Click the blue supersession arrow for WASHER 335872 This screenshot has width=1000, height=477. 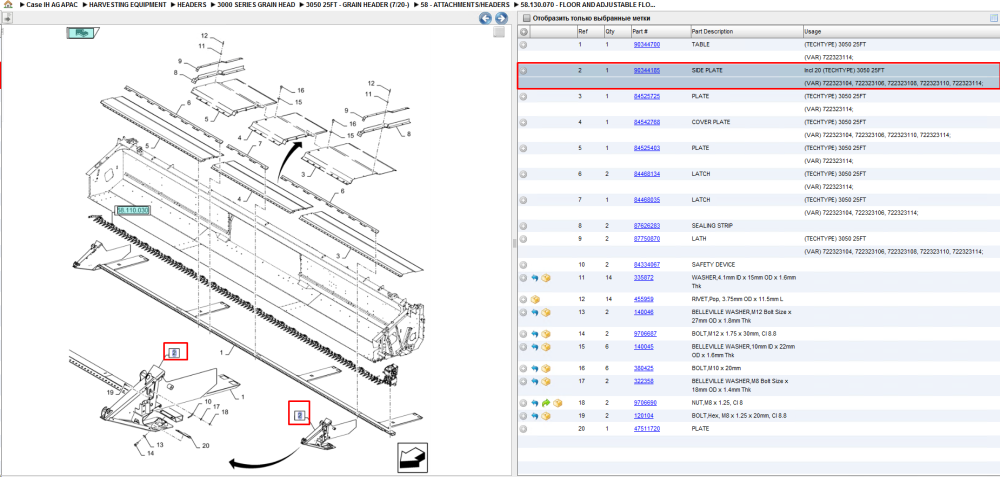pyautogui.click(x=535, y=278)
